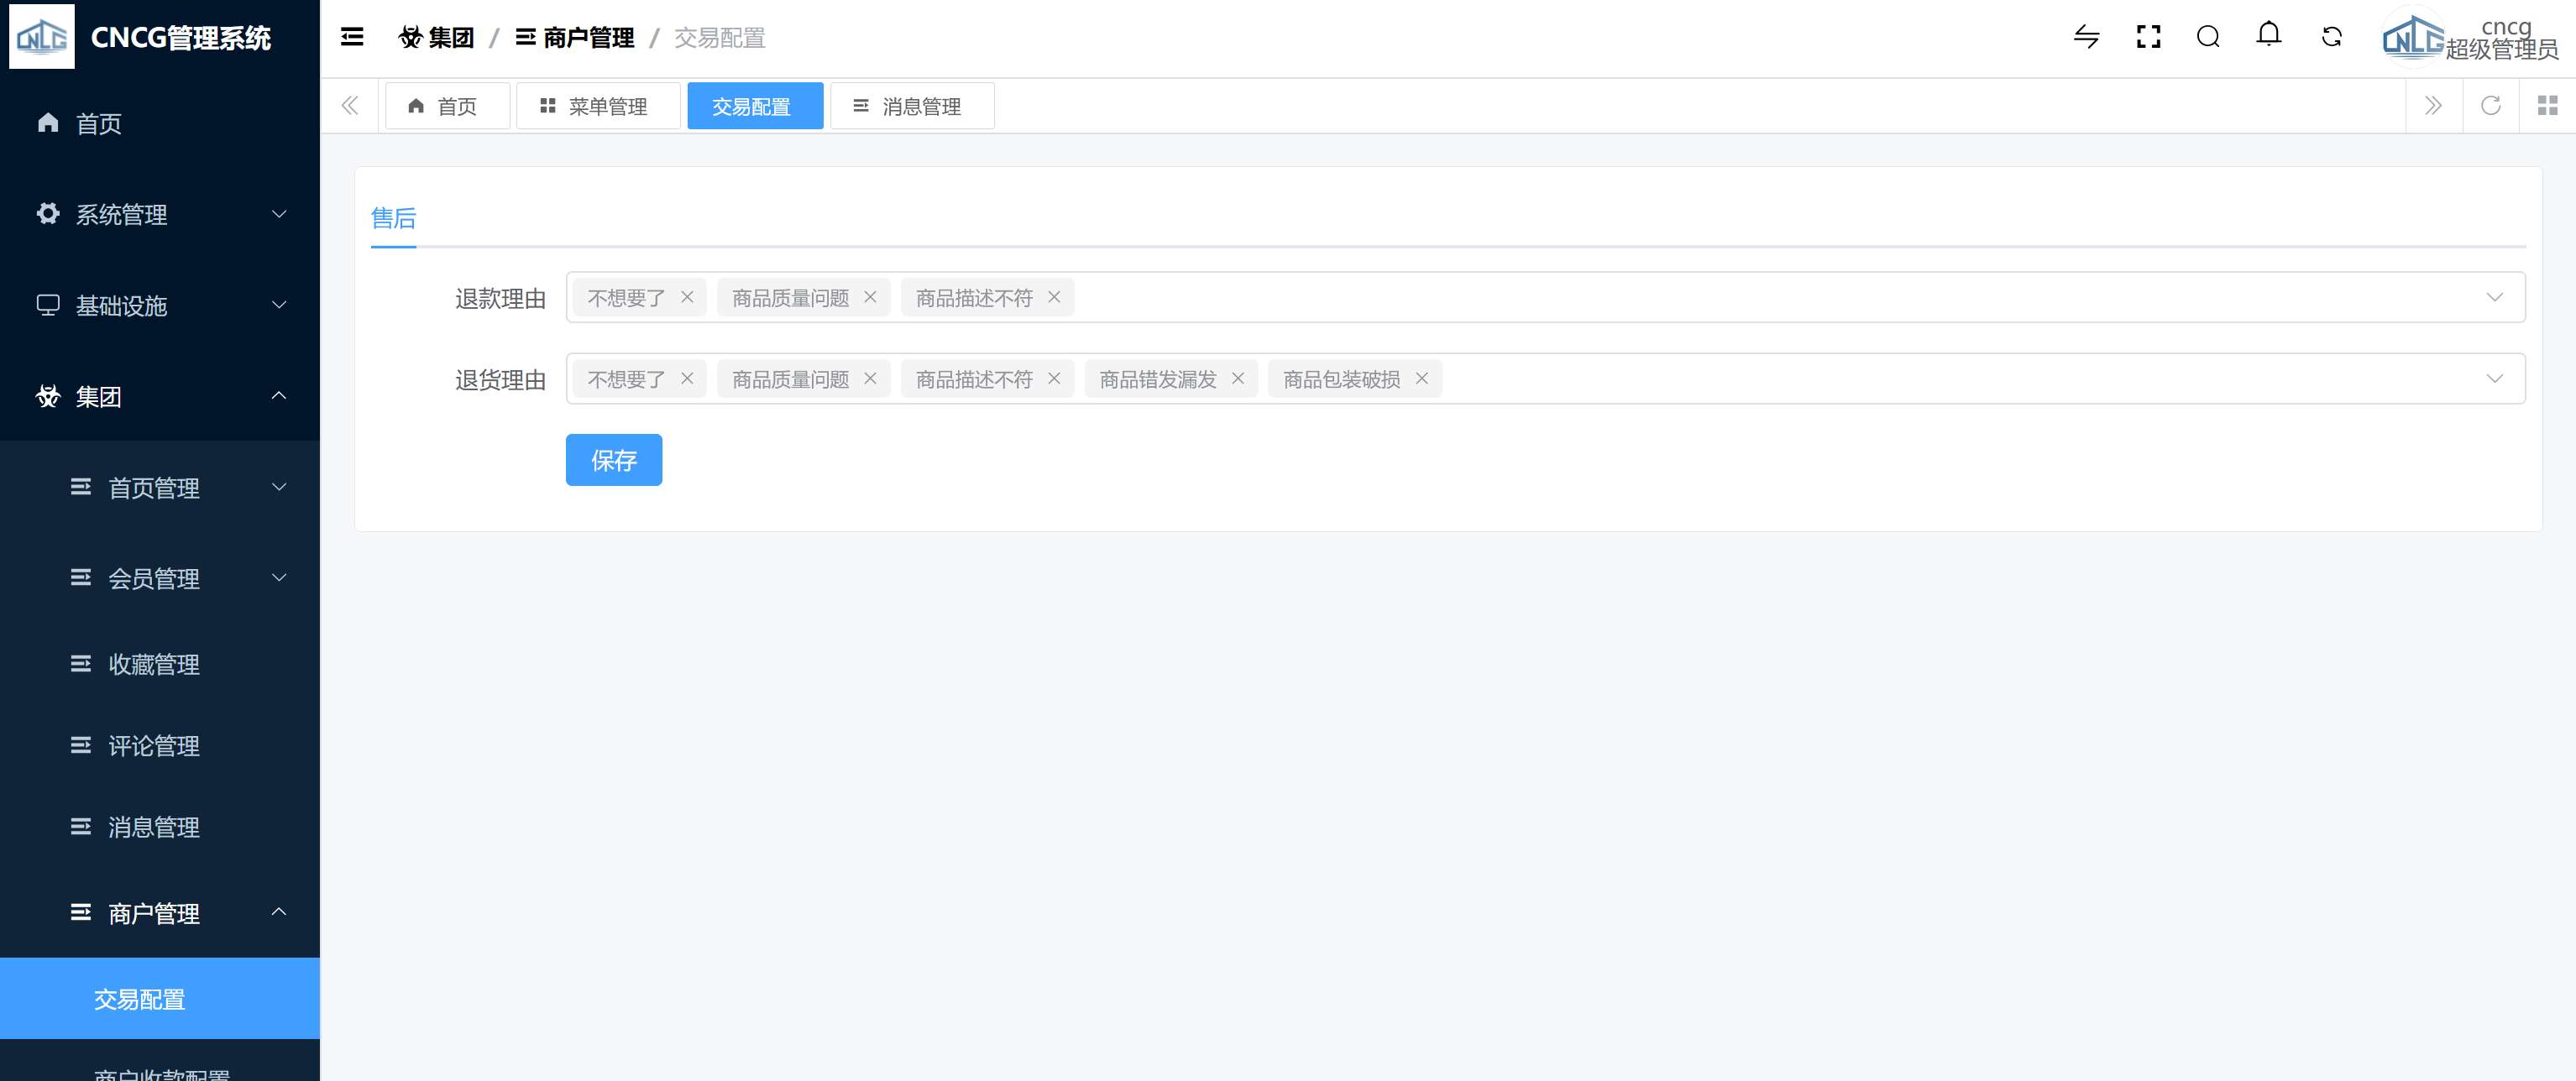Reload current tab with the refresh icon
The height and width of the screenshot is (1081, 2576).
2490,106
